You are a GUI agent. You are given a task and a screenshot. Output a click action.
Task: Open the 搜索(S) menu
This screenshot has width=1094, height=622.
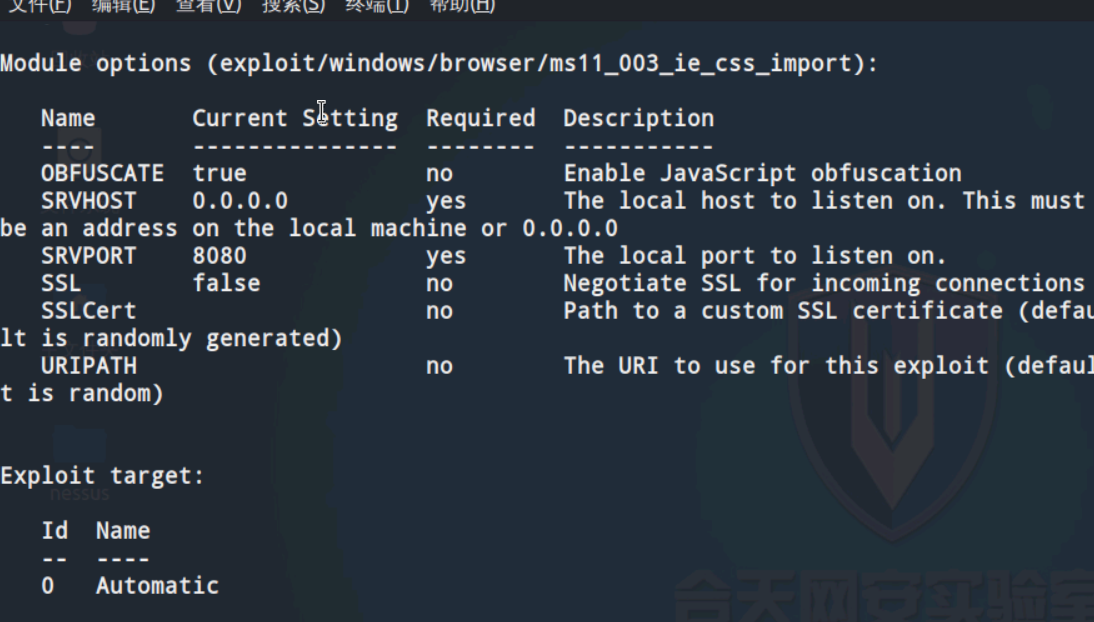pos(293,6)
